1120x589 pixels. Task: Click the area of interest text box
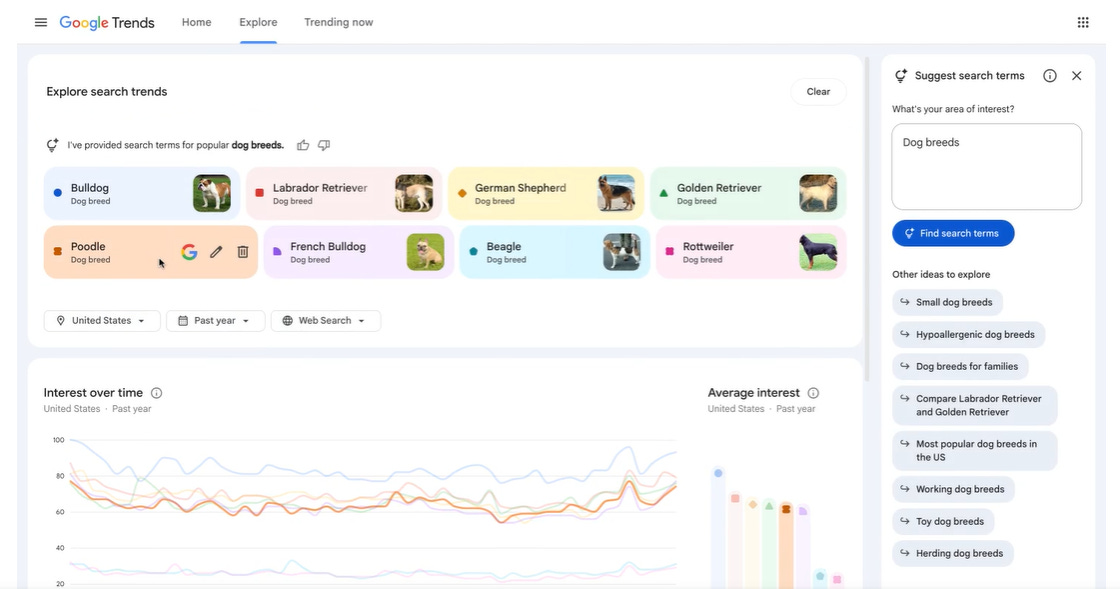986,166
